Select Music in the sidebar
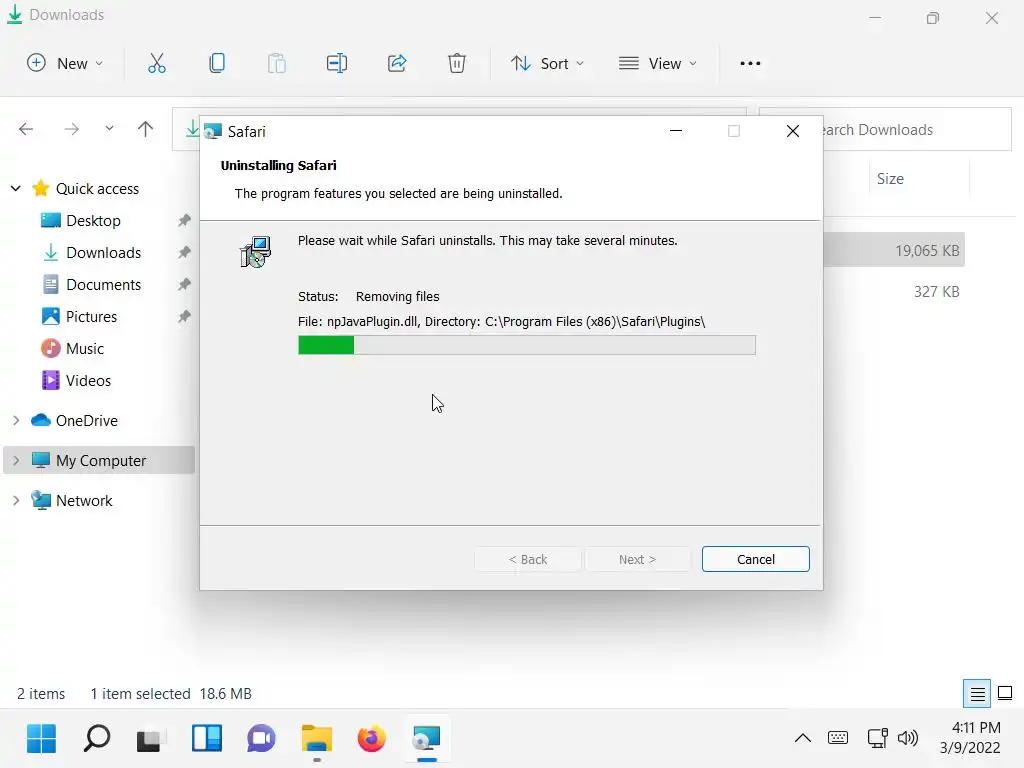1024x768 pixels. coord(85,349)
